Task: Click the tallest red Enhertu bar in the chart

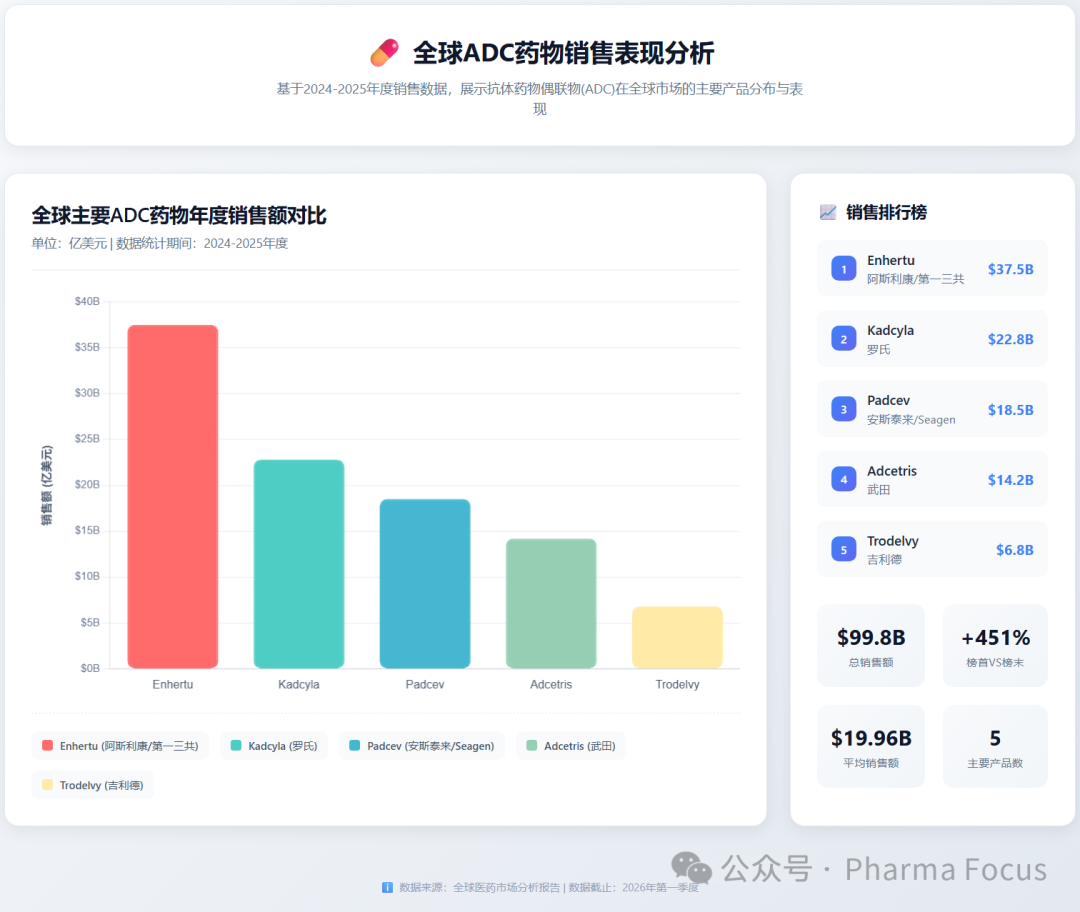Action: pyautogui.click(x=172, y=495)
